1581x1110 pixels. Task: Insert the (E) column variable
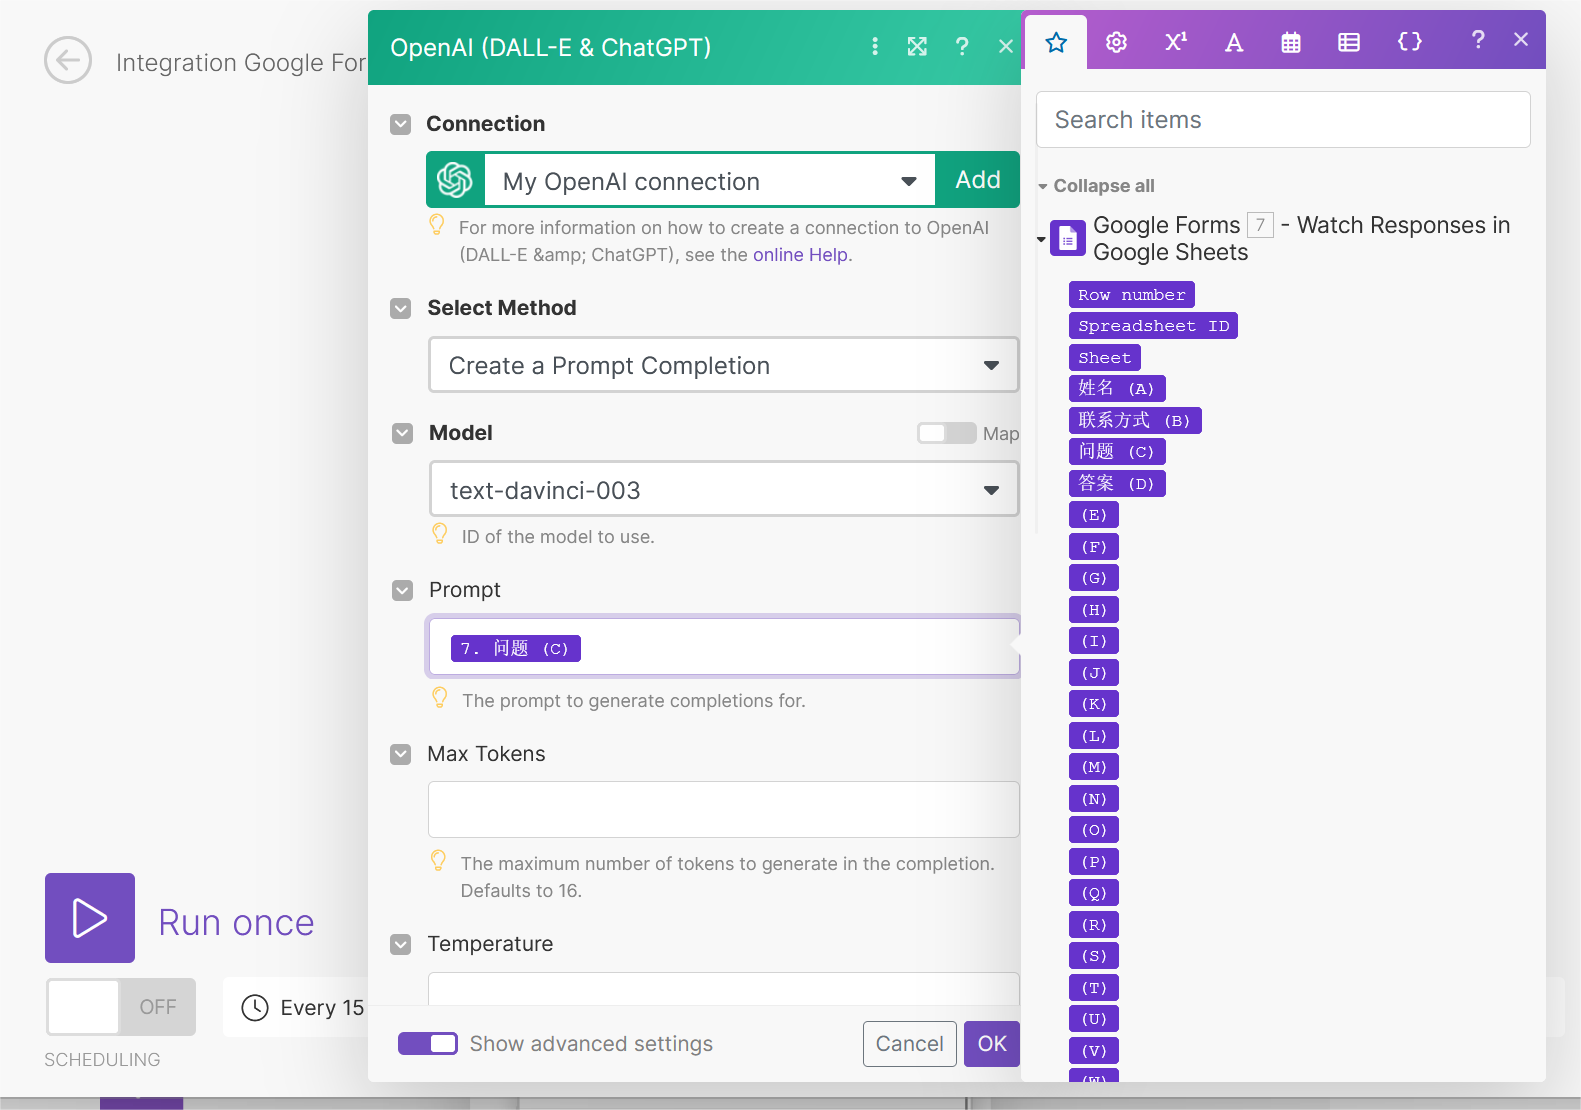pos(1094,515)
